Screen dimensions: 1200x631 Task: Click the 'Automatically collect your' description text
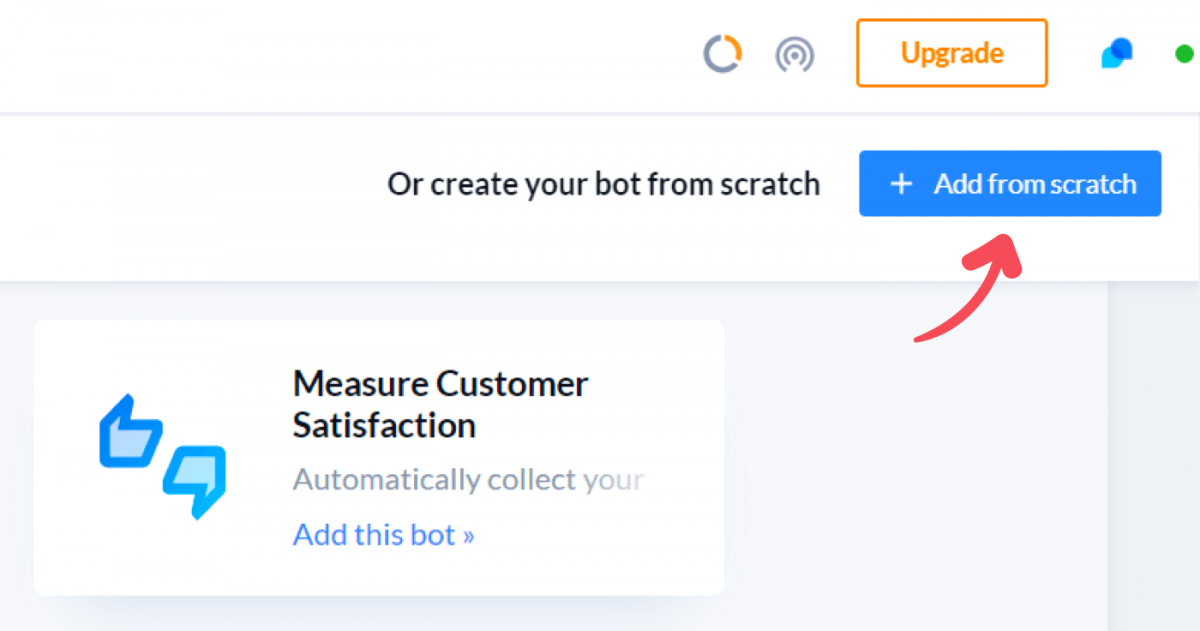click(469, 480)
